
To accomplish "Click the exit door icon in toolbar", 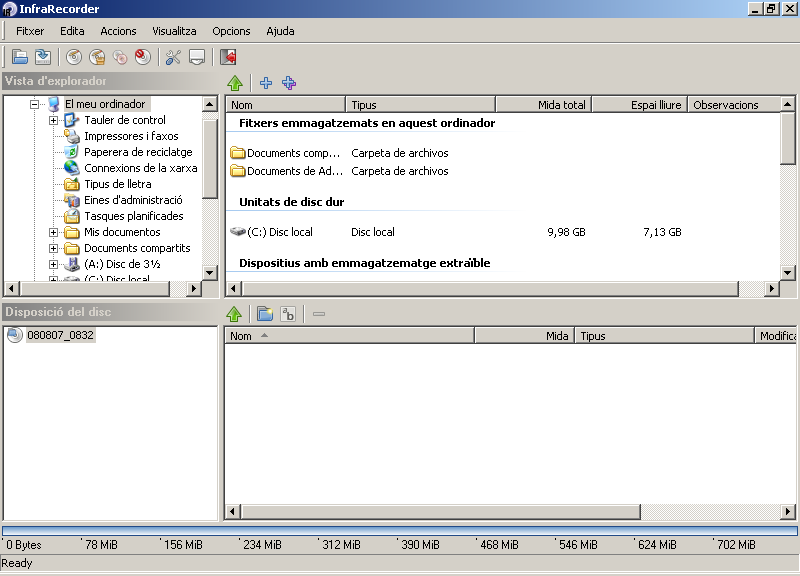I will [228, 57].
